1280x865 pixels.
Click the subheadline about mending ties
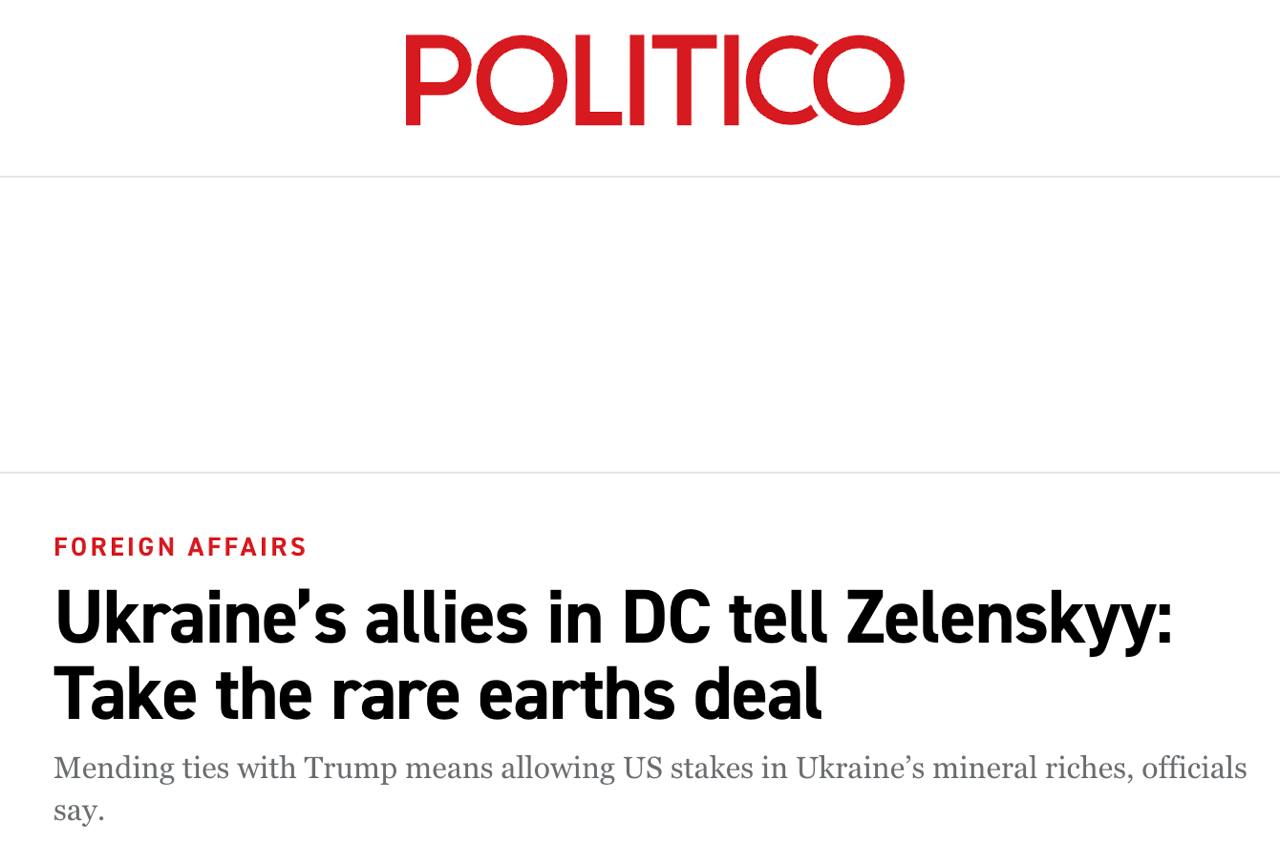[650, 769]
